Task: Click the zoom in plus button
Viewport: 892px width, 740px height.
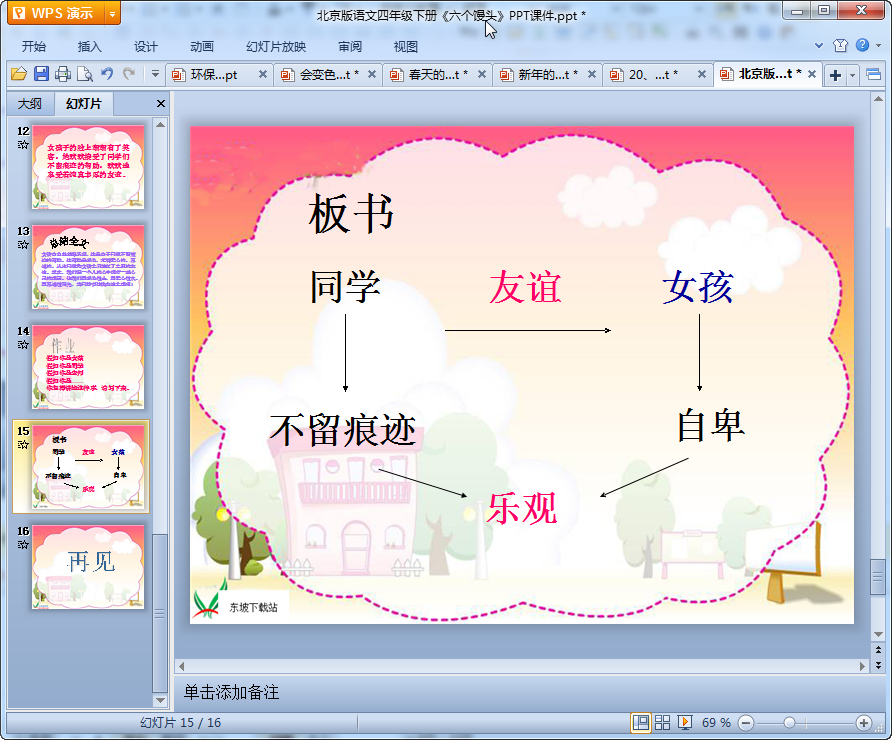Action: click(x=864, y=722)
